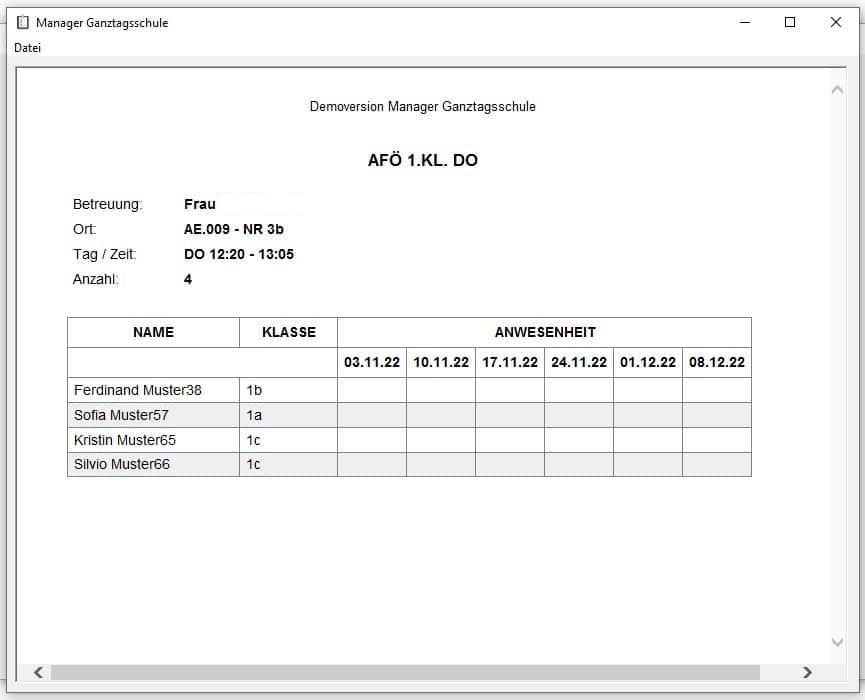Screen dimensions: 865x700
Task: Select the report title AFÖ 1.KL. DO
Action: [422, 159]
